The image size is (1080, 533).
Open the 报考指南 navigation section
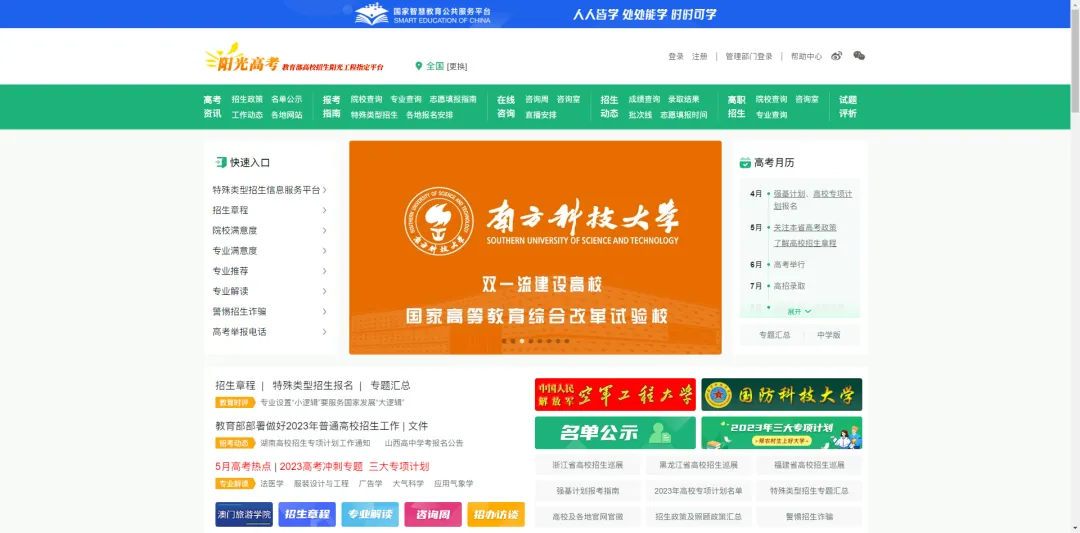[331, 107]
